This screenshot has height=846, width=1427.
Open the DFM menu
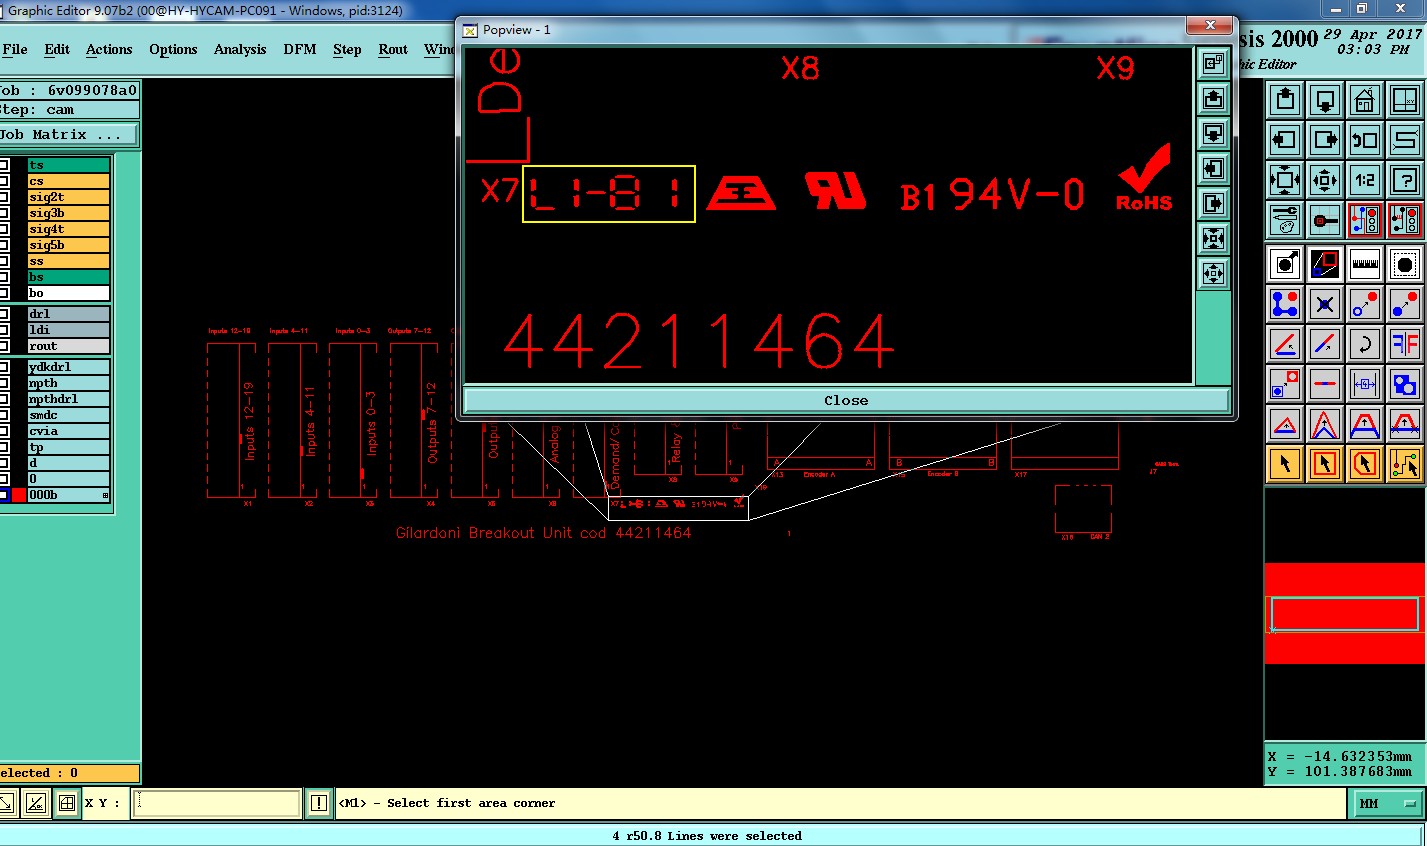(300, 49)
